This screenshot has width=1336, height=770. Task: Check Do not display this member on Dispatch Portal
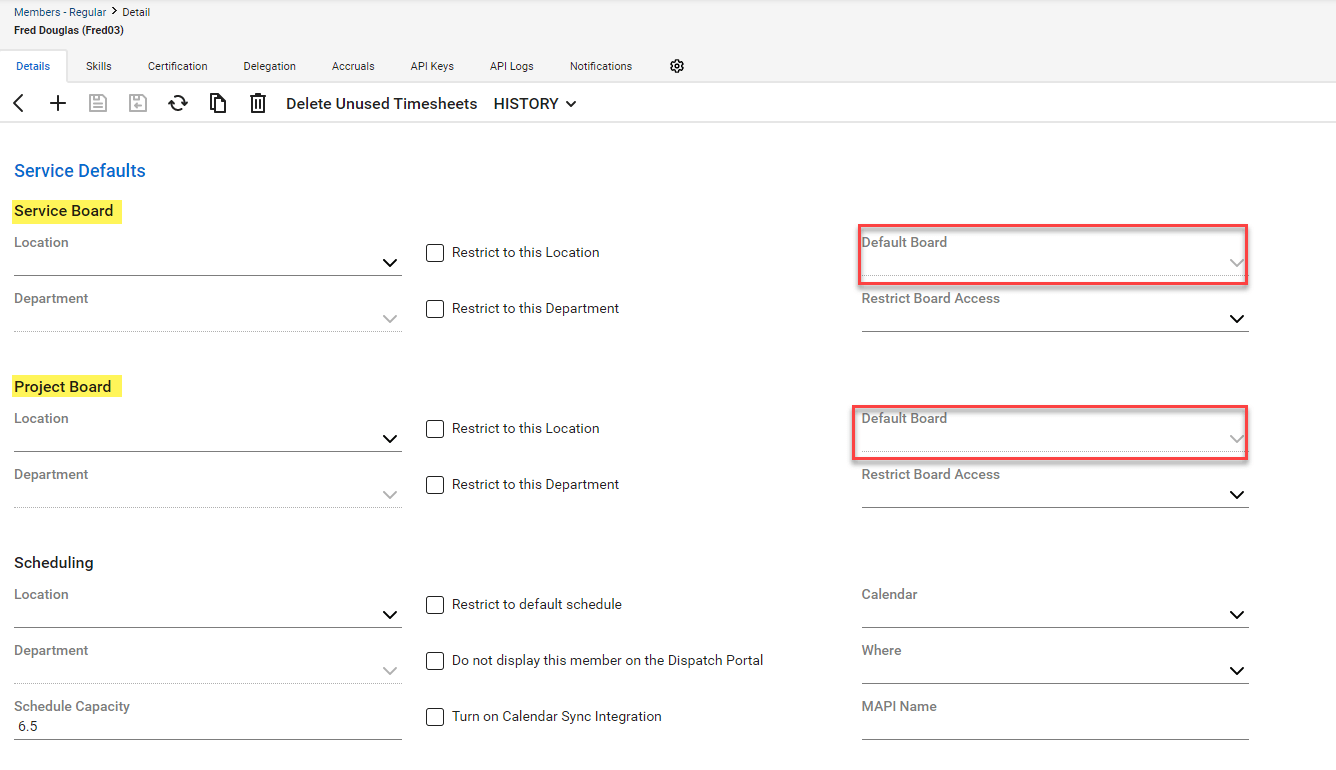coord(435,660)
